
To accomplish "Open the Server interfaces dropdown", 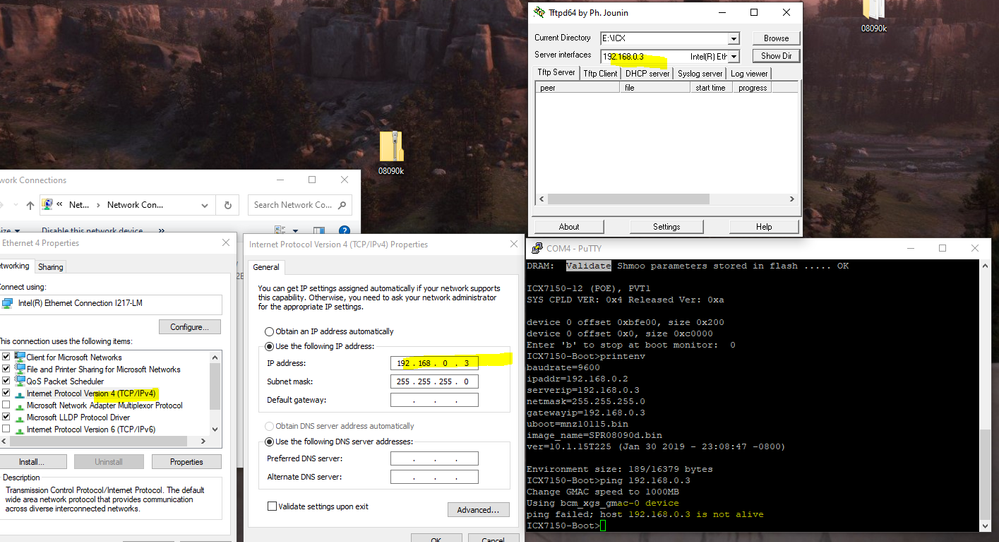I will point(733,56).
